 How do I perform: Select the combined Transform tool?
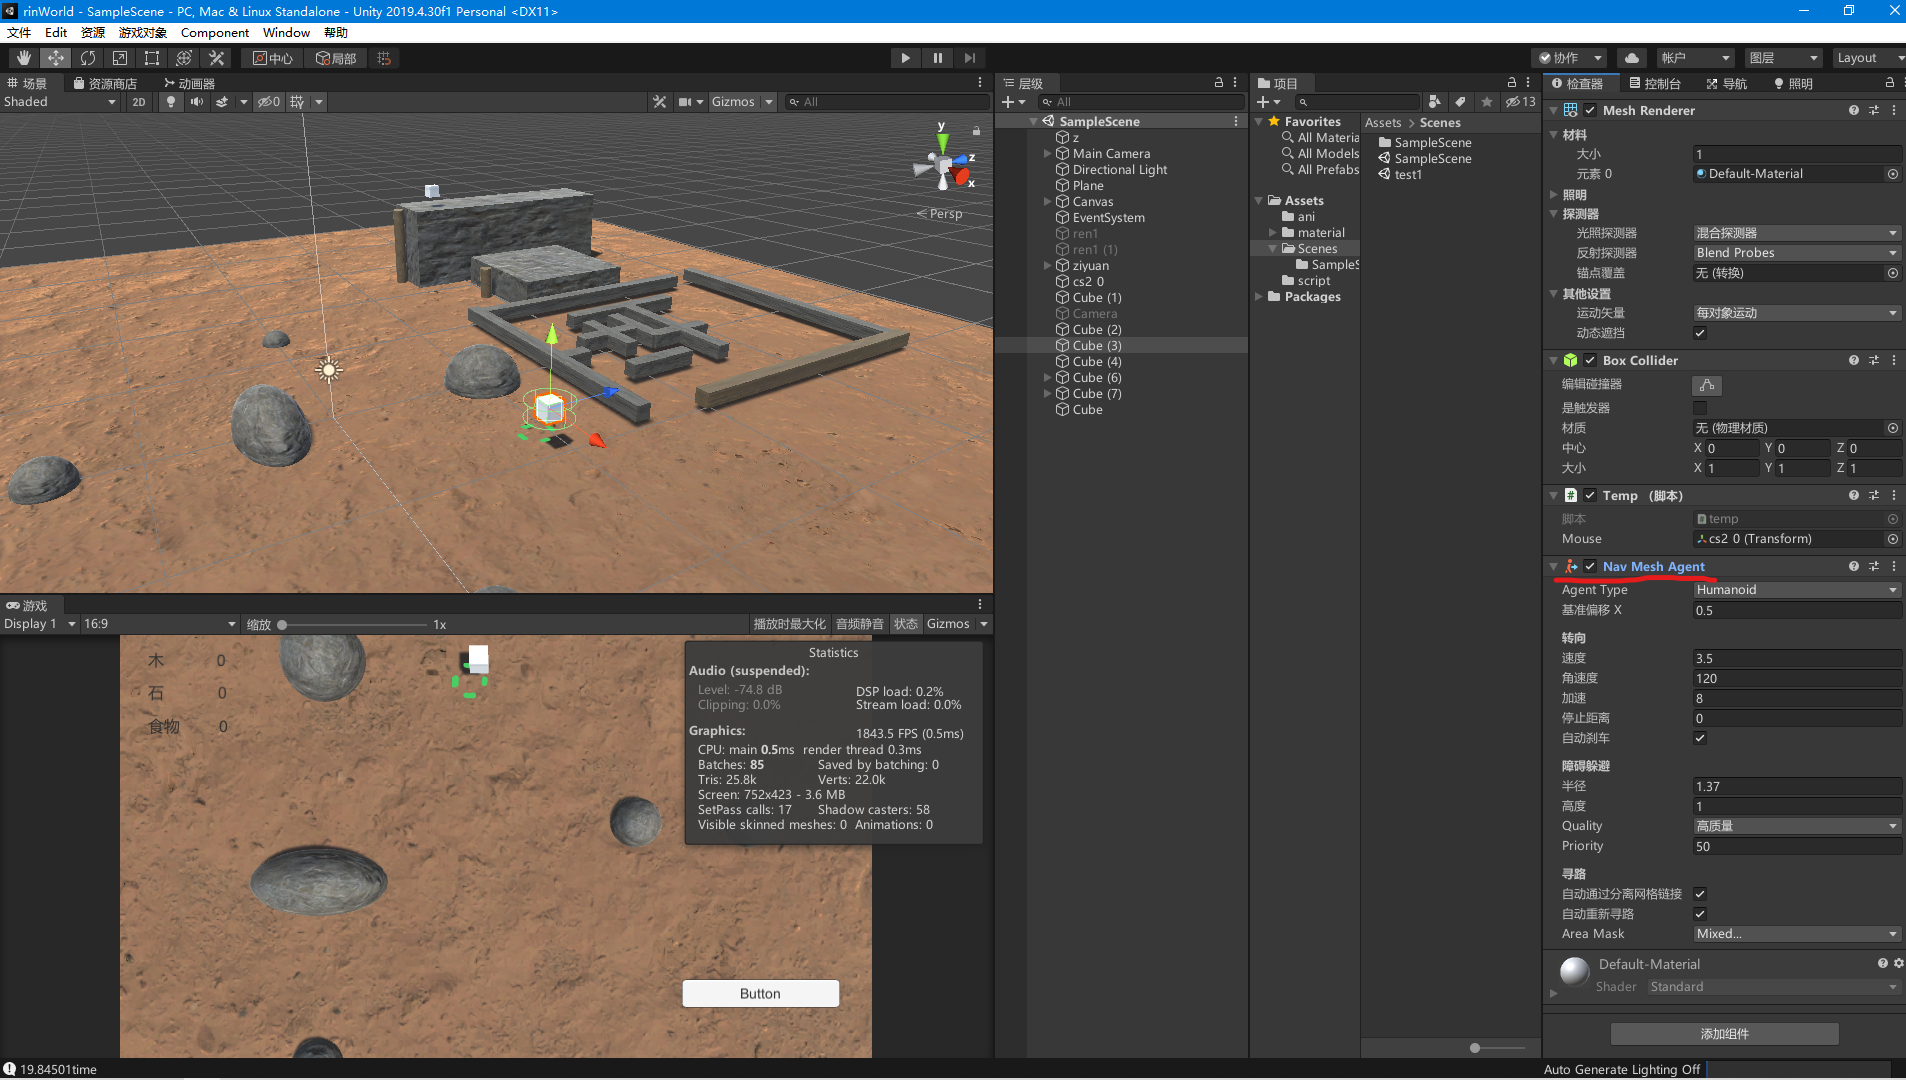click(184, 58)
